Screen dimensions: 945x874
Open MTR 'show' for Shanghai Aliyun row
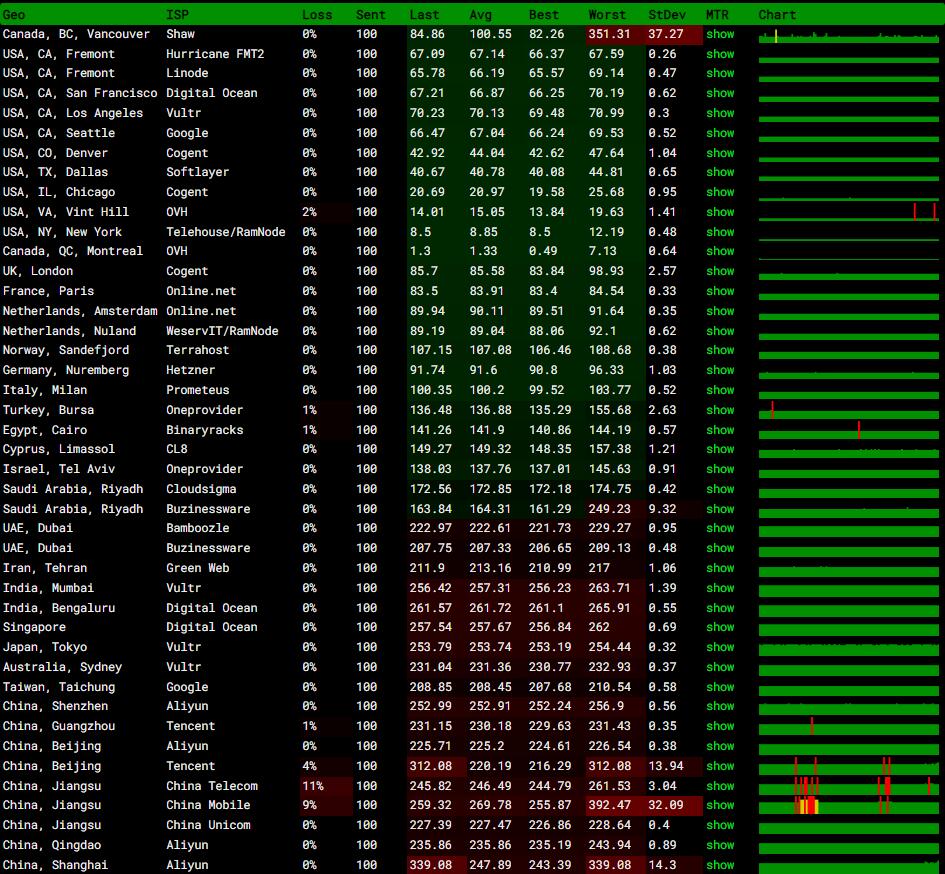click(x=720, y=865)
